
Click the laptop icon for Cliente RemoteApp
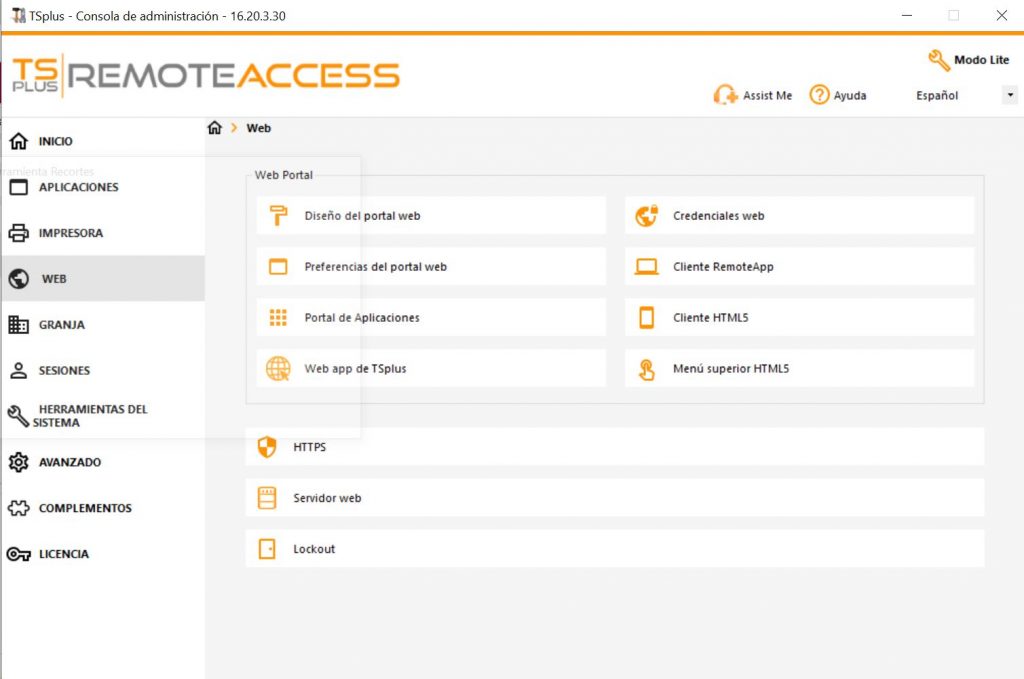pos(647,267)
